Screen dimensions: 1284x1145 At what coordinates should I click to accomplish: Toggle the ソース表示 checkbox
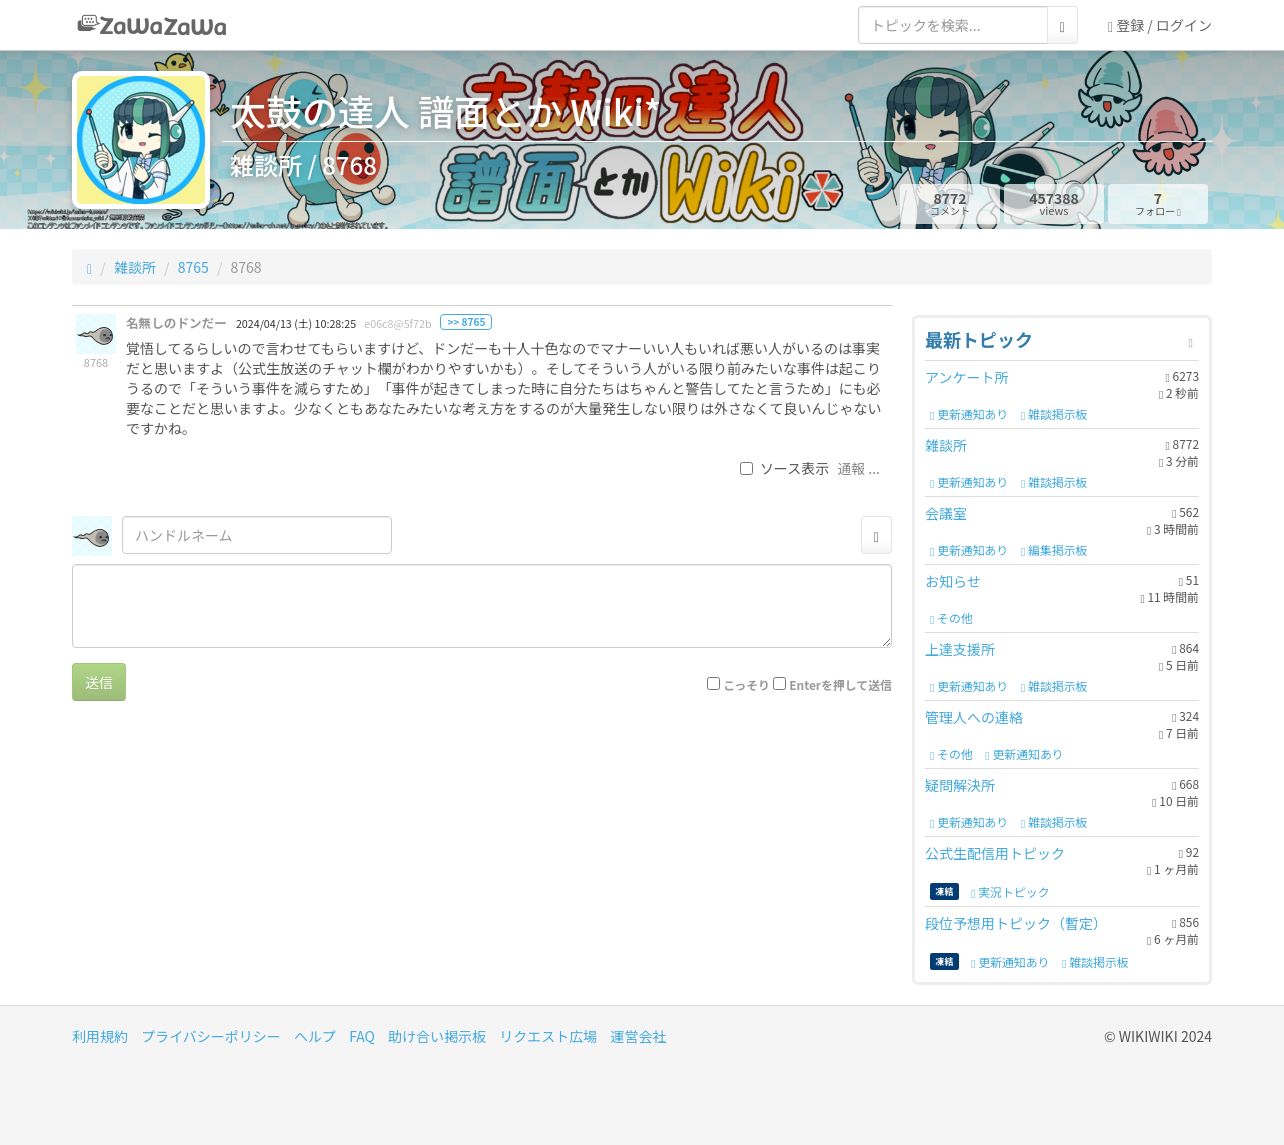point(746,468)
